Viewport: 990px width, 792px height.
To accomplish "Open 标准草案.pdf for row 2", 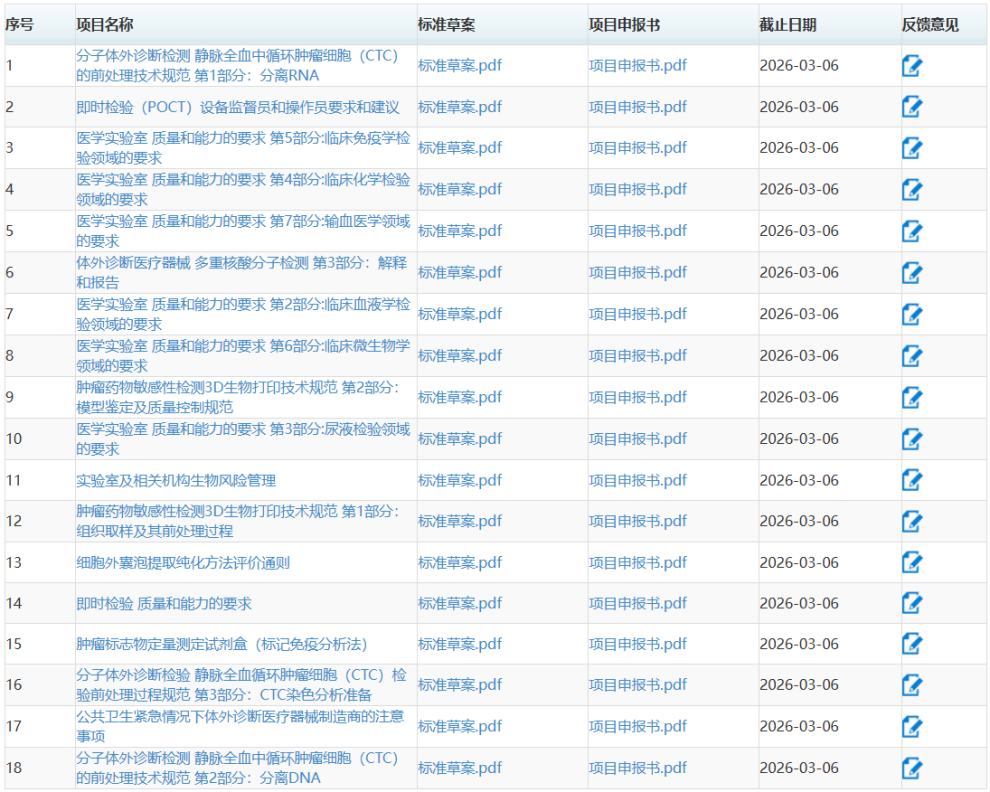I will [x=459, y=107].
